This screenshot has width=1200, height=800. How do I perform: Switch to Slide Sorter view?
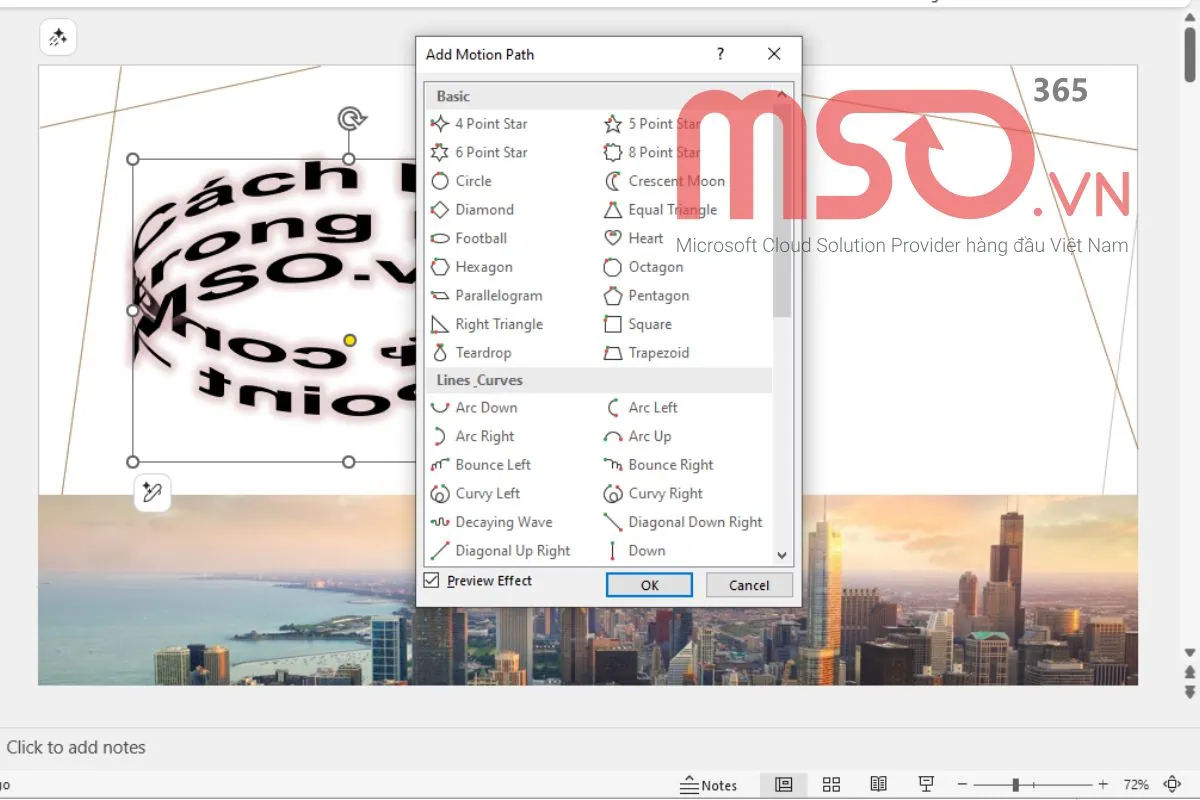(x=831, y=785)
